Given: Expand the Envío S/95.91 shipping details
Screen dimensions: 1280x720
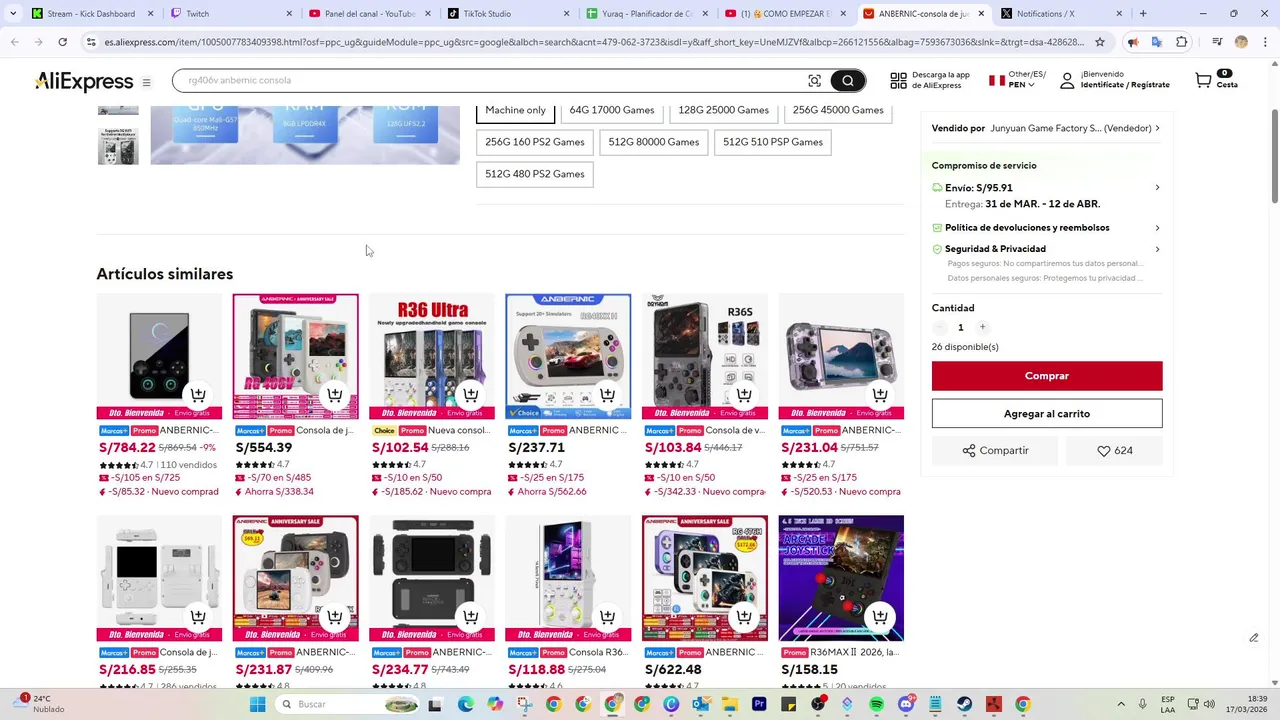Looking at the screenshot, I should (1046, 188).
